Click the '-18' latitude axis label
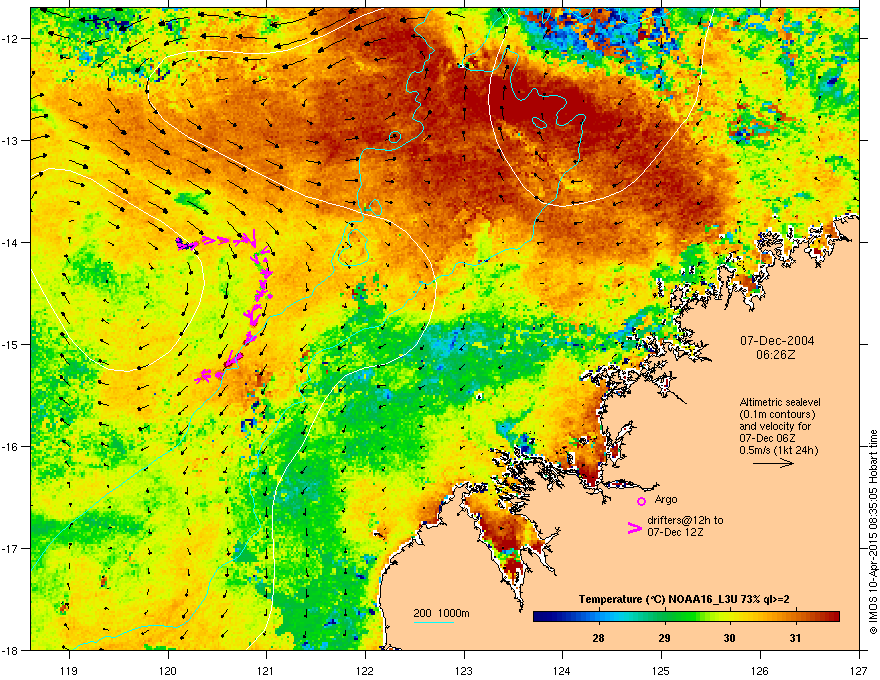 point(11,650)
